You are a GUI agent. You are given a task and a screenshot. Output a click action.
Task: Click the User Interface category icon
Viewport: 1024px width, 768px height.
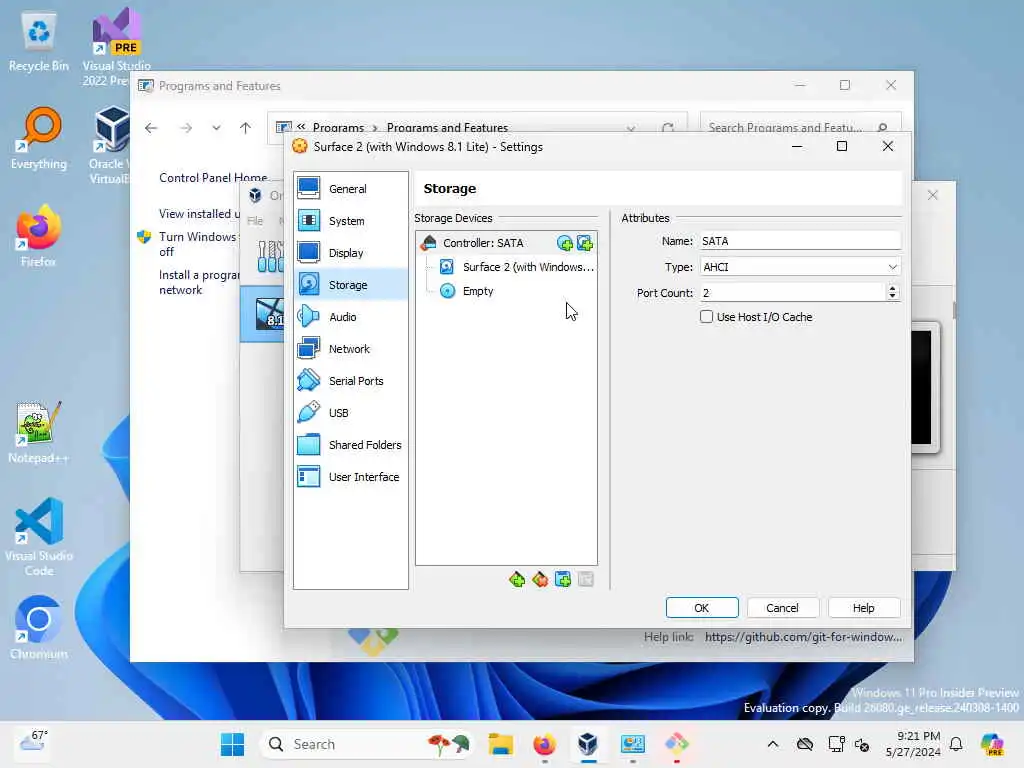308,477
